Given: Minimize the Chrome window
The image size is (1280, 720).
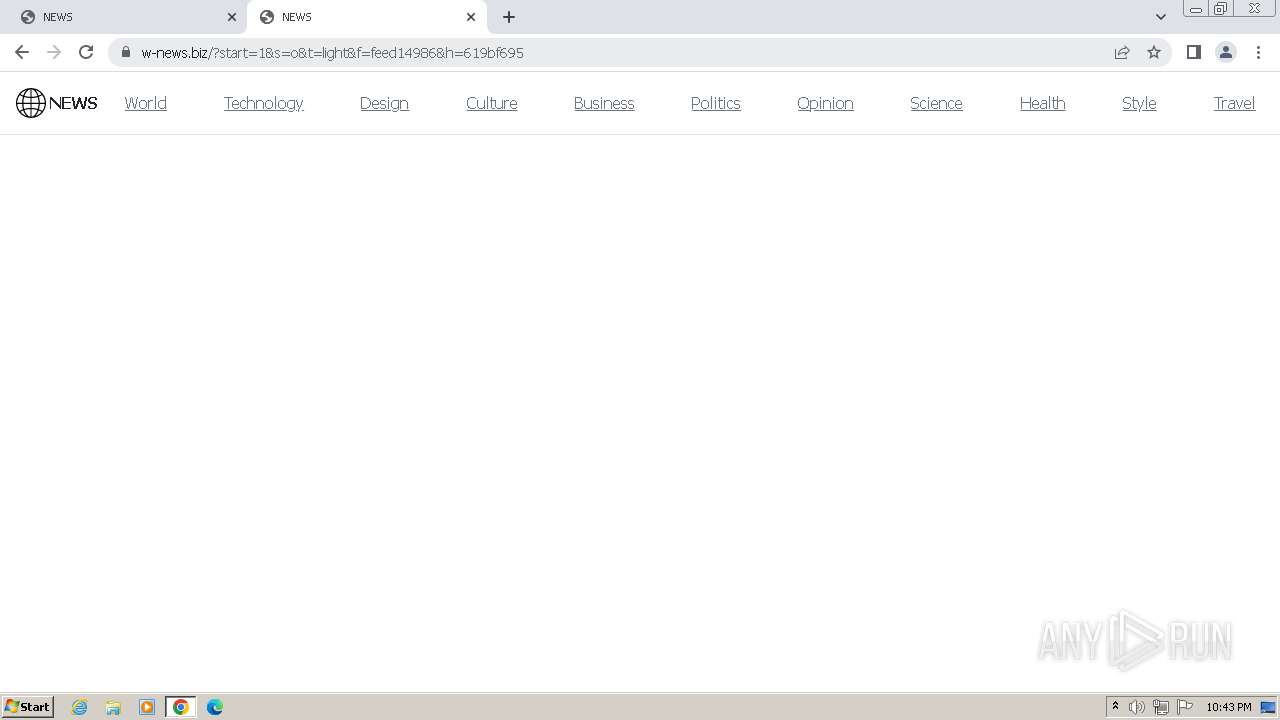Looking at the screenshot, I should point(1196,9).
